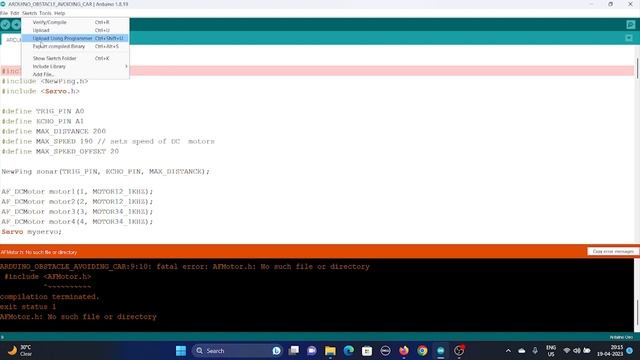The width and height of the screenshot is (640, 360).
Task: Click the 'AF_DCMotor motor2' line
Action: [77, 201]
